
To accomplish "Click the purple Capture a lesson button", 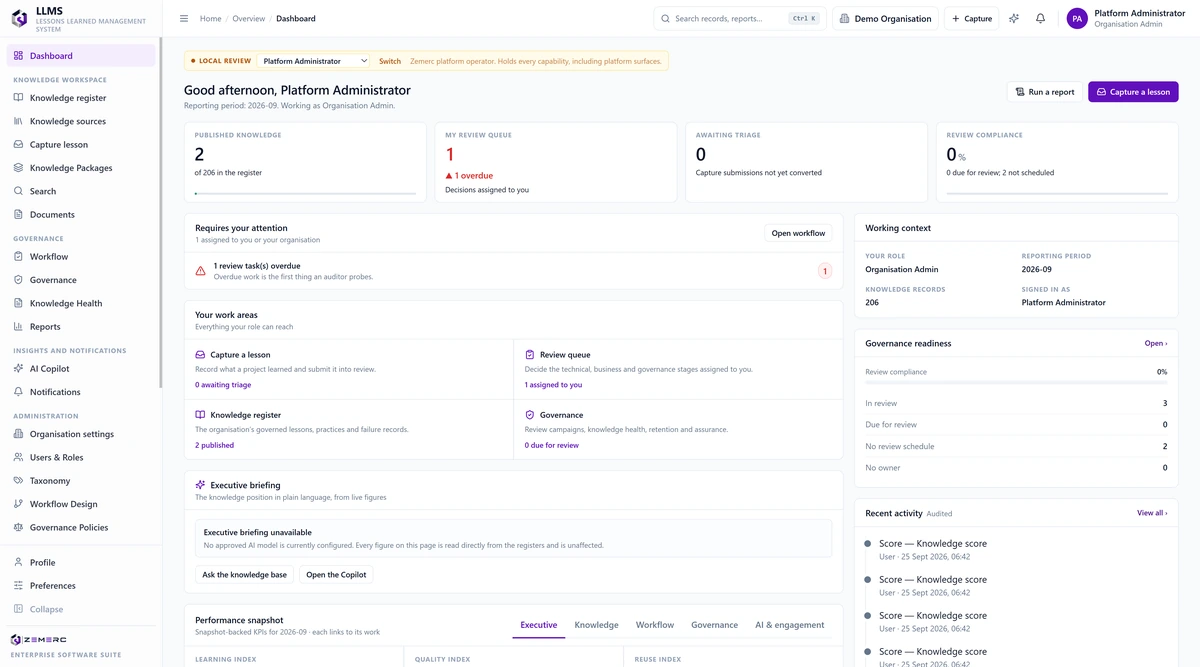I will click(1133, 92).
